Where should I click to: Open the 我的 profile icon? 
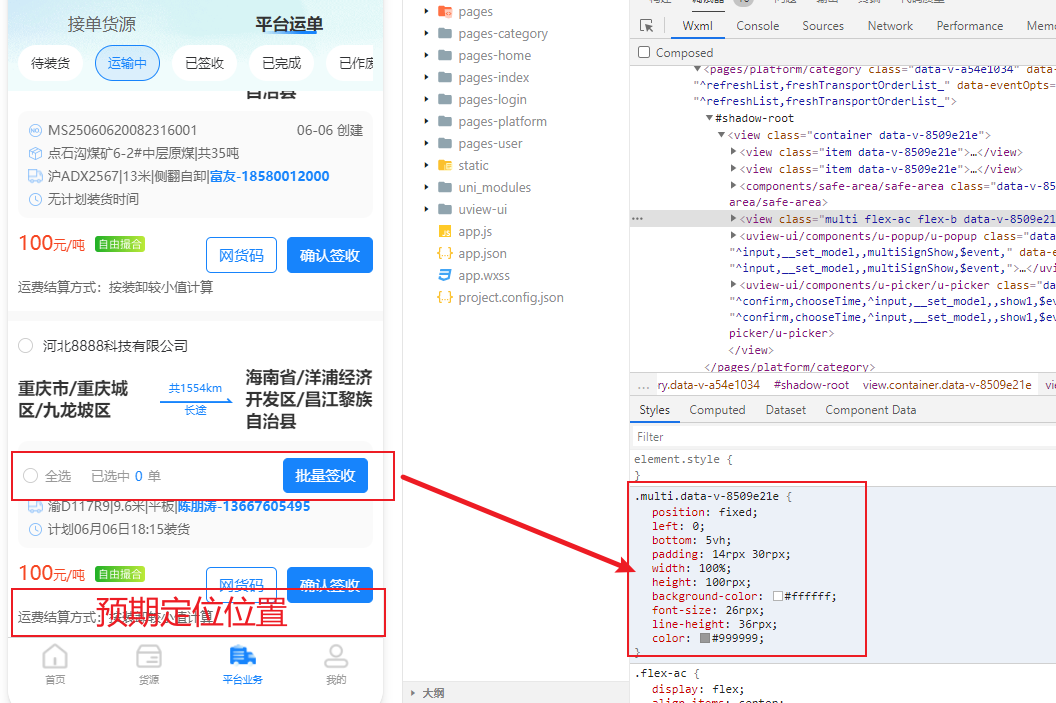(x=336, y=657)
